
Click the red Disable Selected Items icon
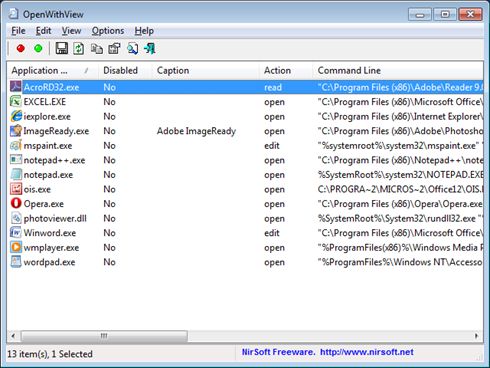(x=21, y=49)
